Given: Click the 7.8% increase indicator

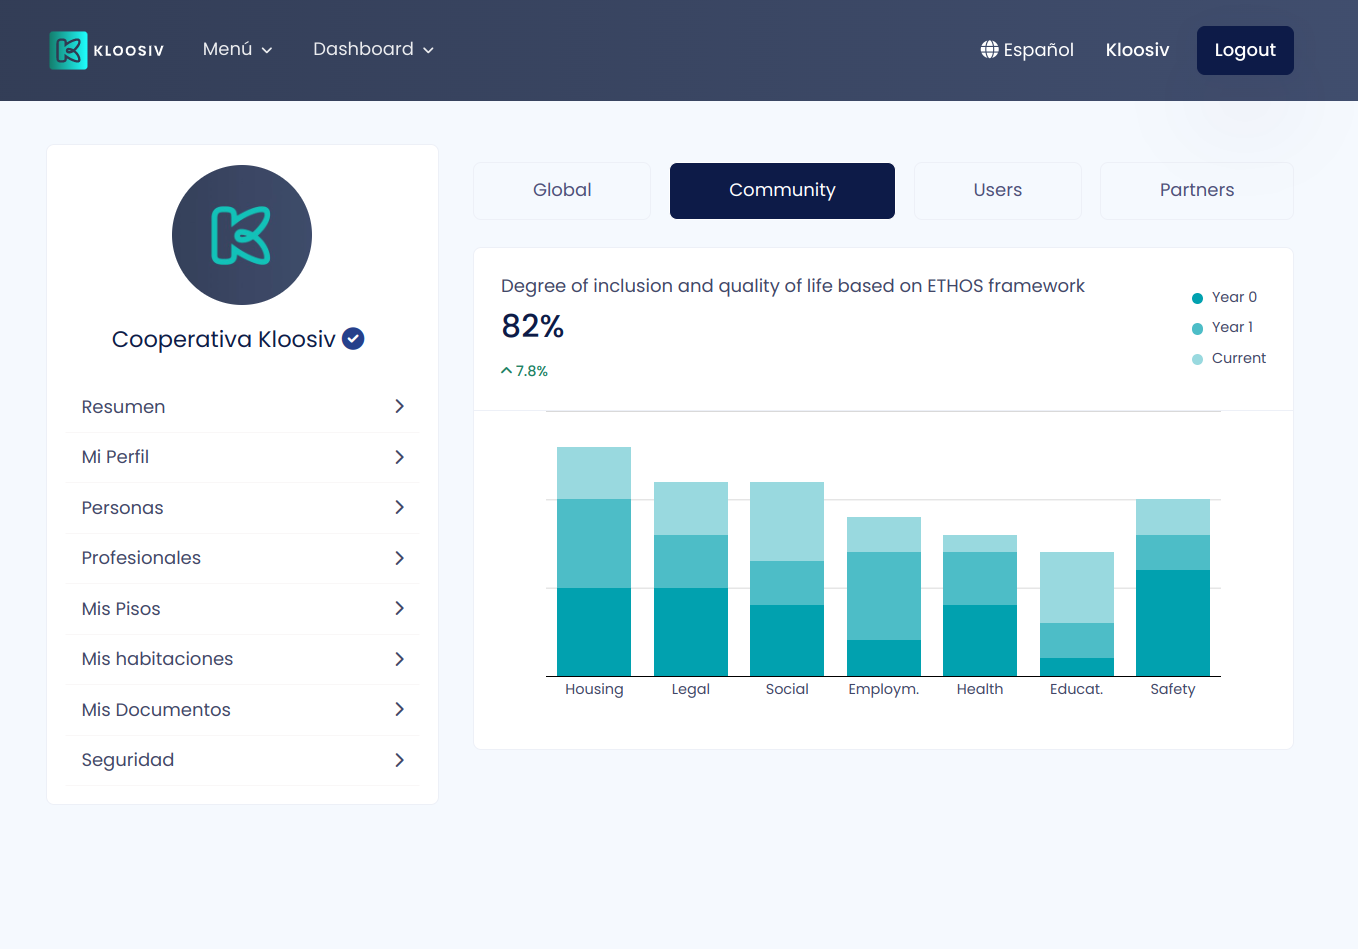Looking at the screenshot, I should tap(524, 371).
